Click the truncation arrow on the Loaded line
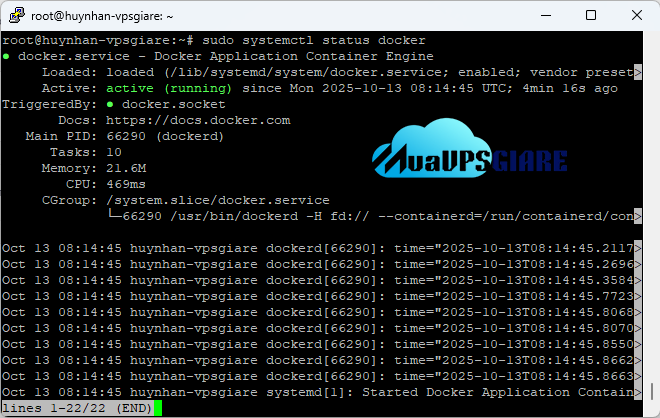Screen dimensions: 660x418 click(638, 72)
